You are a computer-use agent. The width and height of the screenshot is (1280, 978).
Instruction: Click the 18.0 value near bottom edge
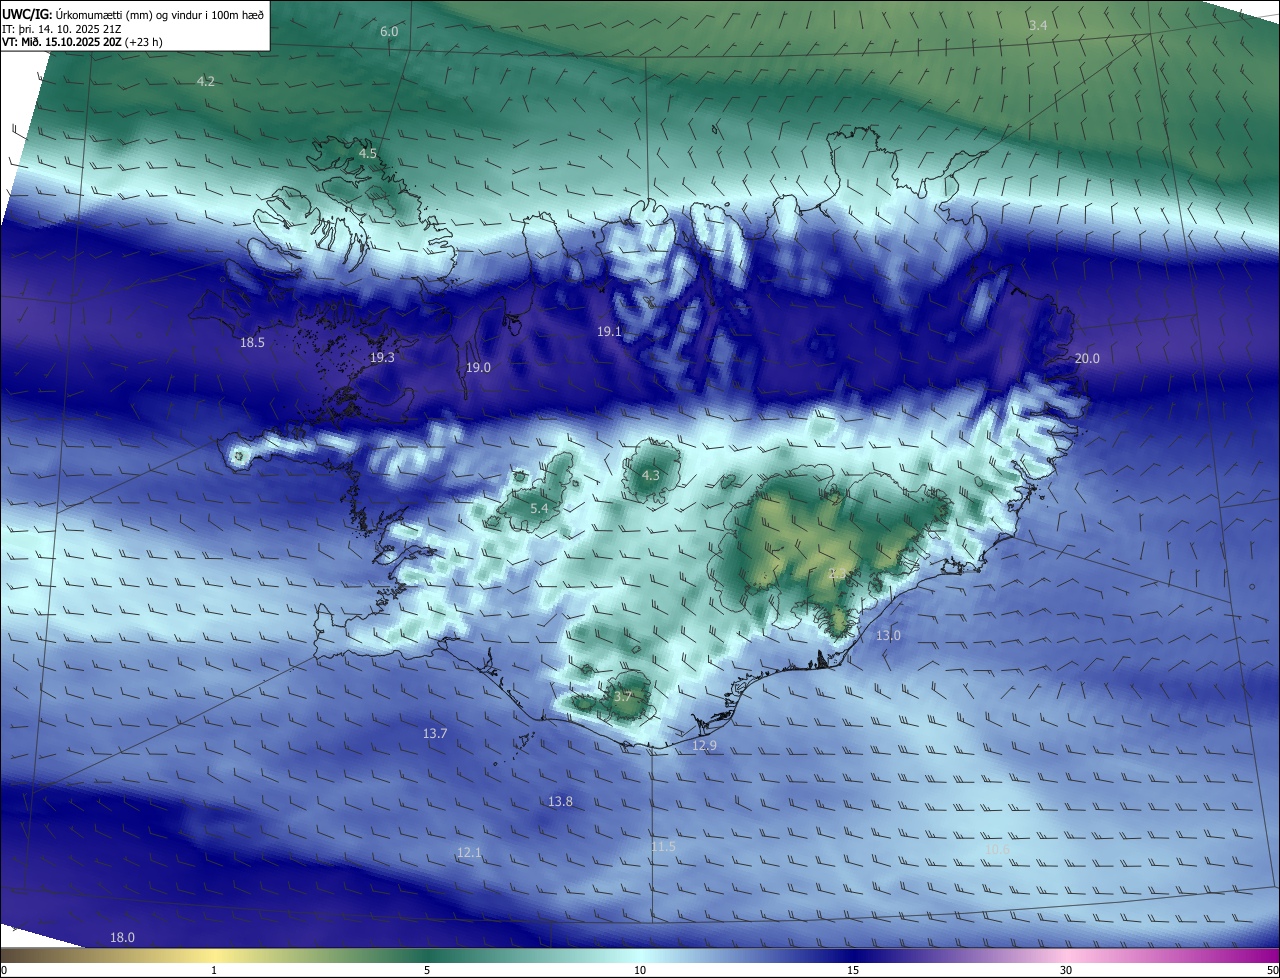[122, 938]
